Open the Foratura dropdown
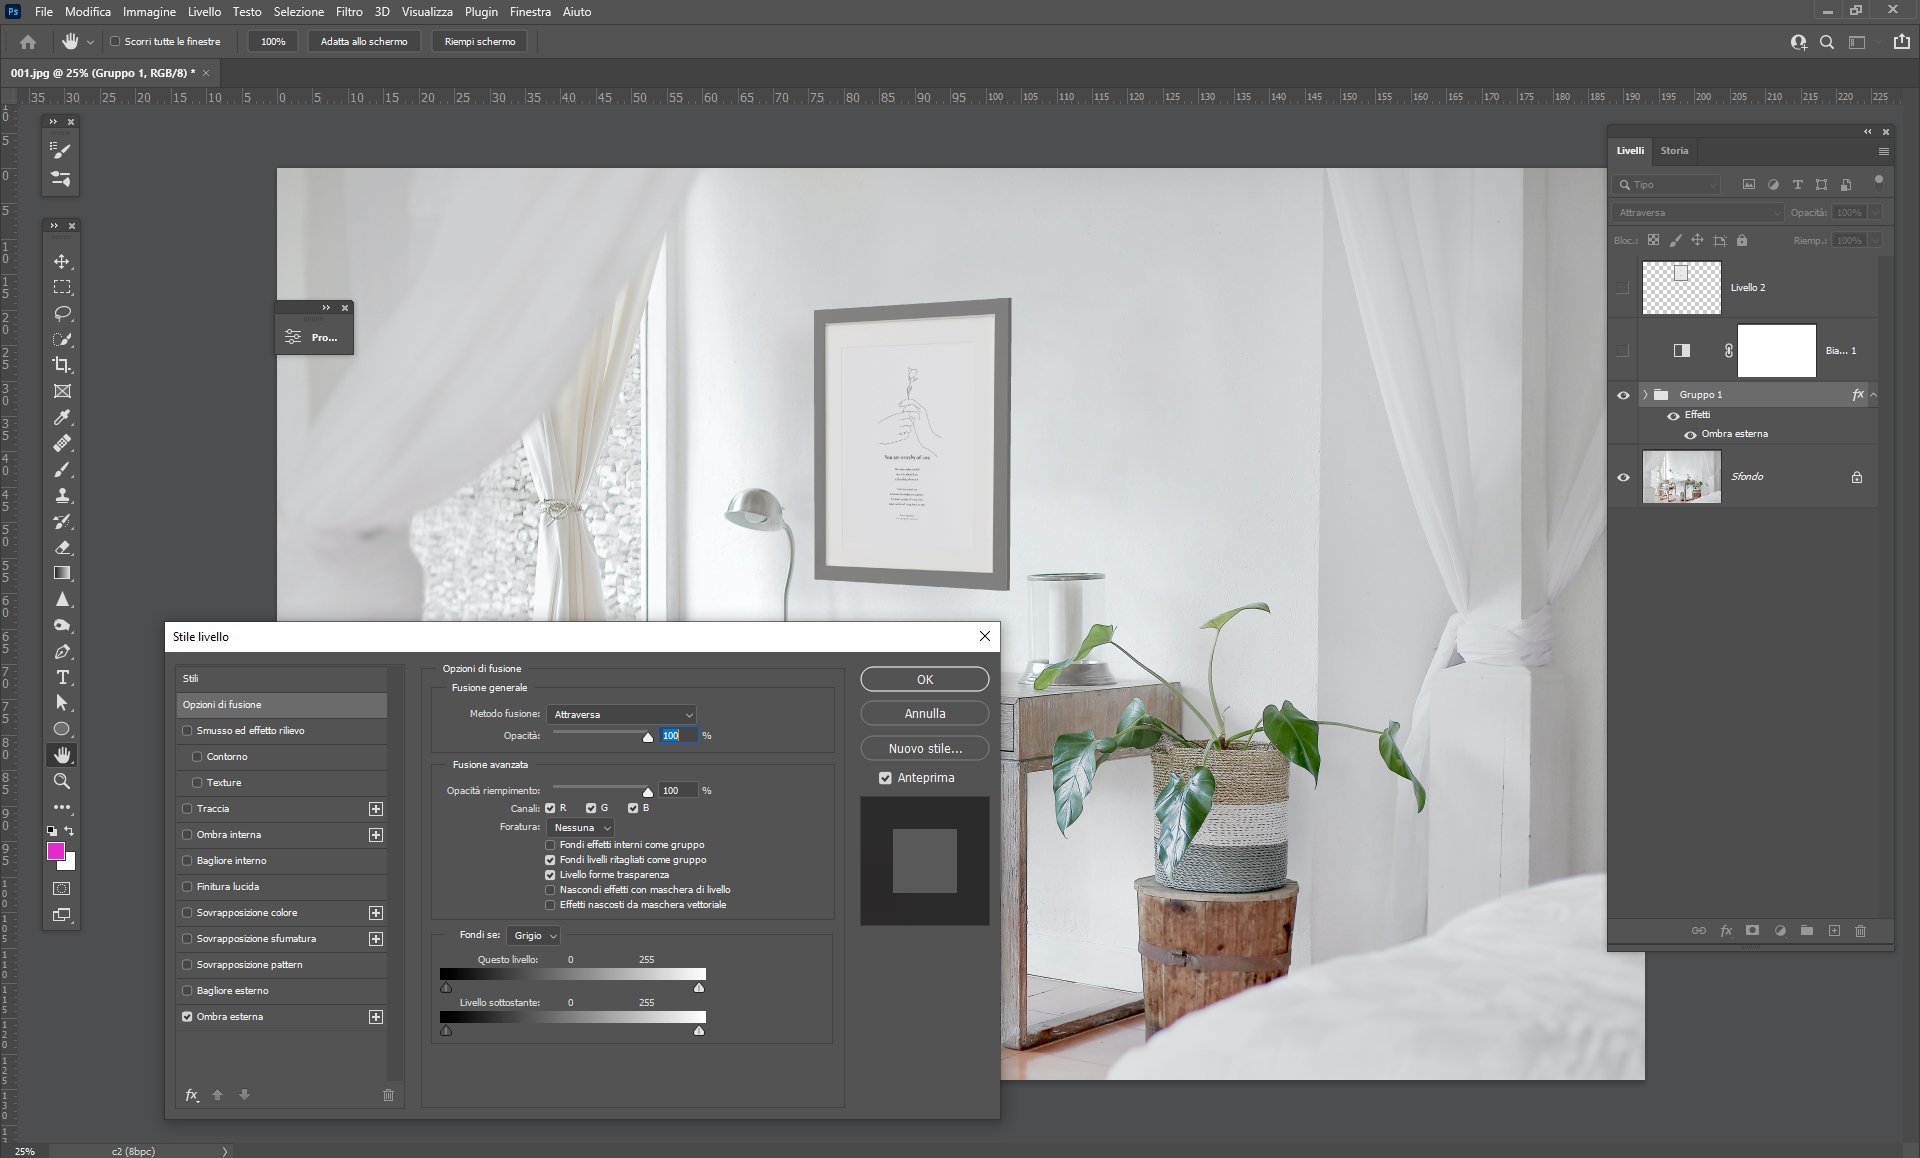The image size is (1920, 1158). (581, 828)
